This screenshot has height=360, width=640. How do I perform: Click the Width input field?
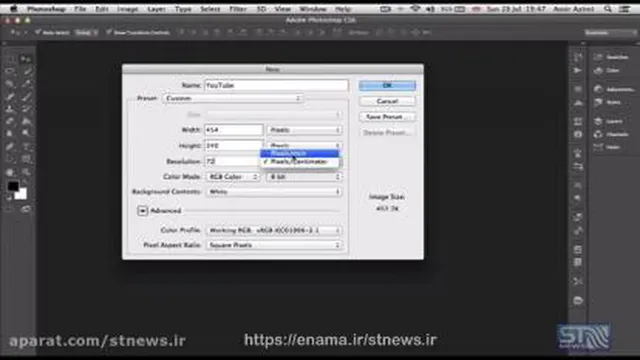tap(233, 130)
